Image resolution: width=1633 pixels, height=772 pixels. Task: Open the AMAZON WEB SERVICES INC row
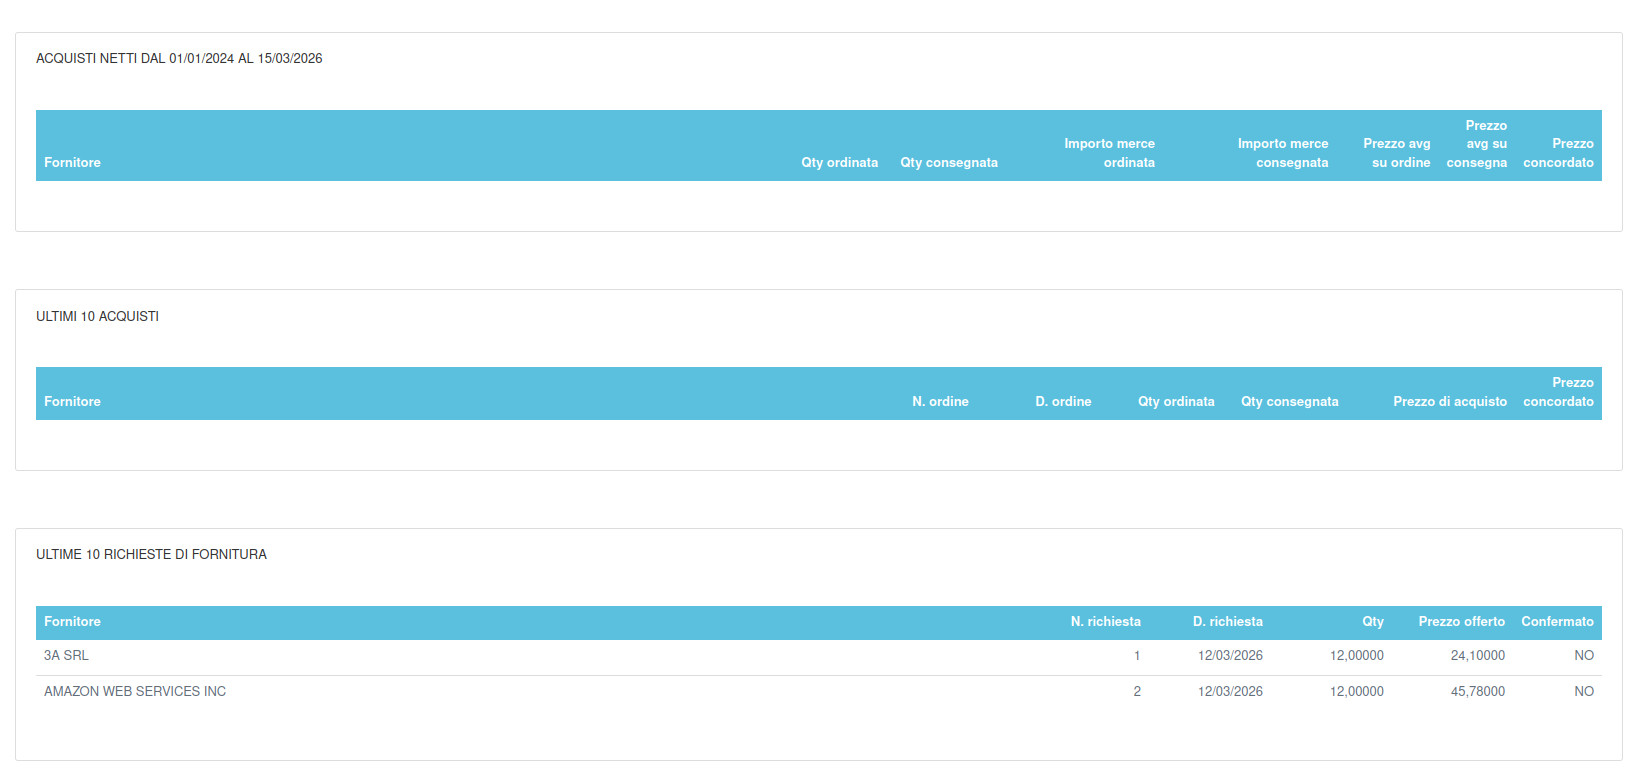click(x=135, y=692)
